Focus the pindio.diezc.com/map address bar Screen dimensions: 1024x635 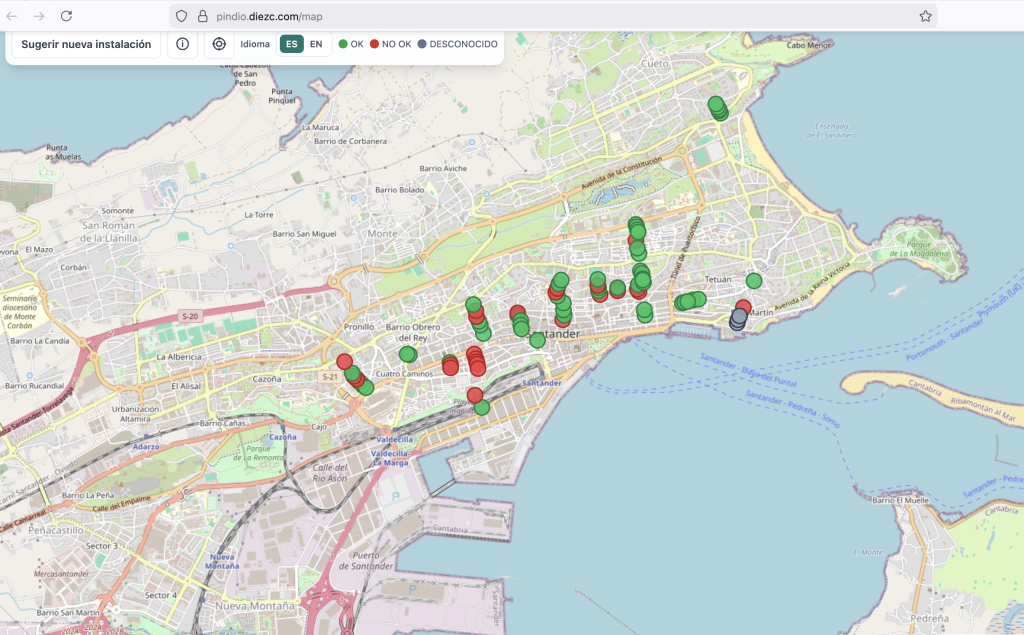[500, 16]
